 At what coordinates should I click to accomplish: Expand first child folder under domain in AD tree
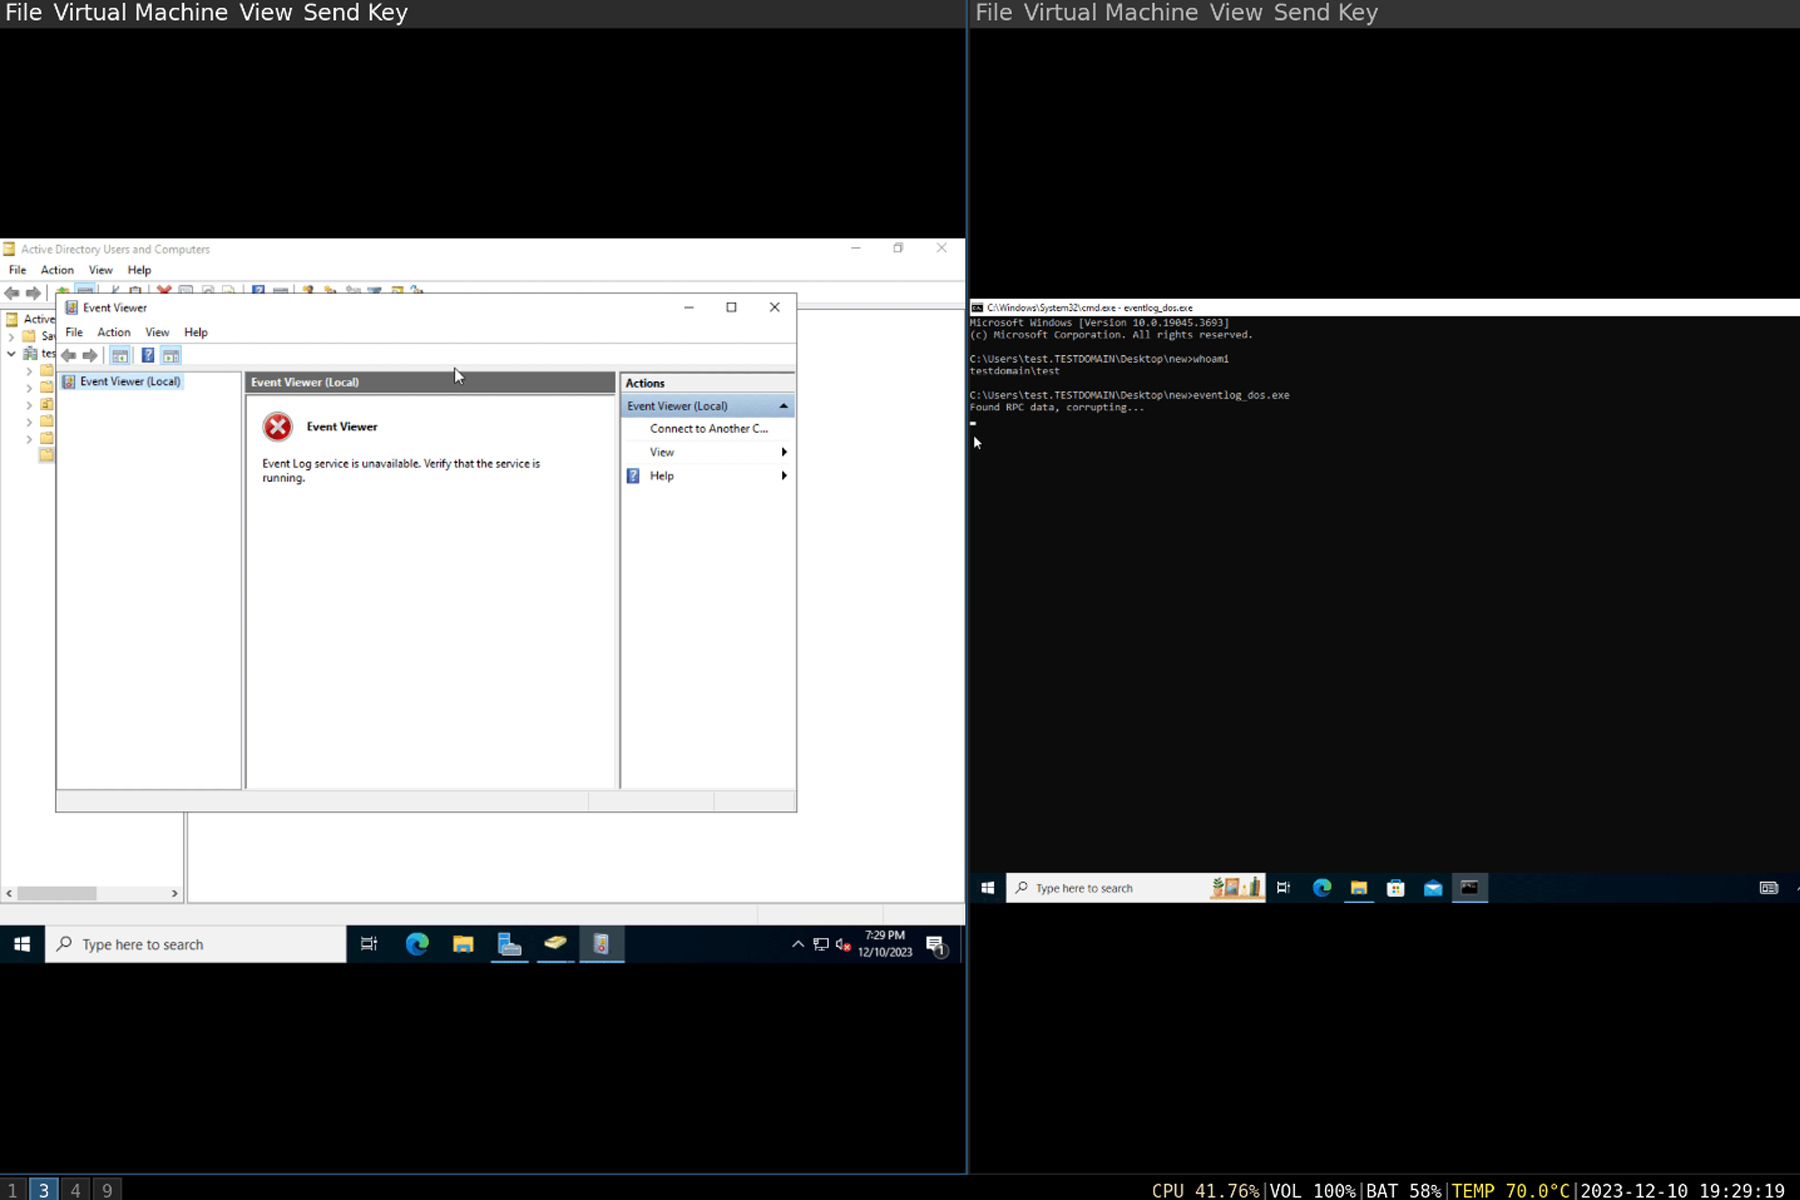29,371
